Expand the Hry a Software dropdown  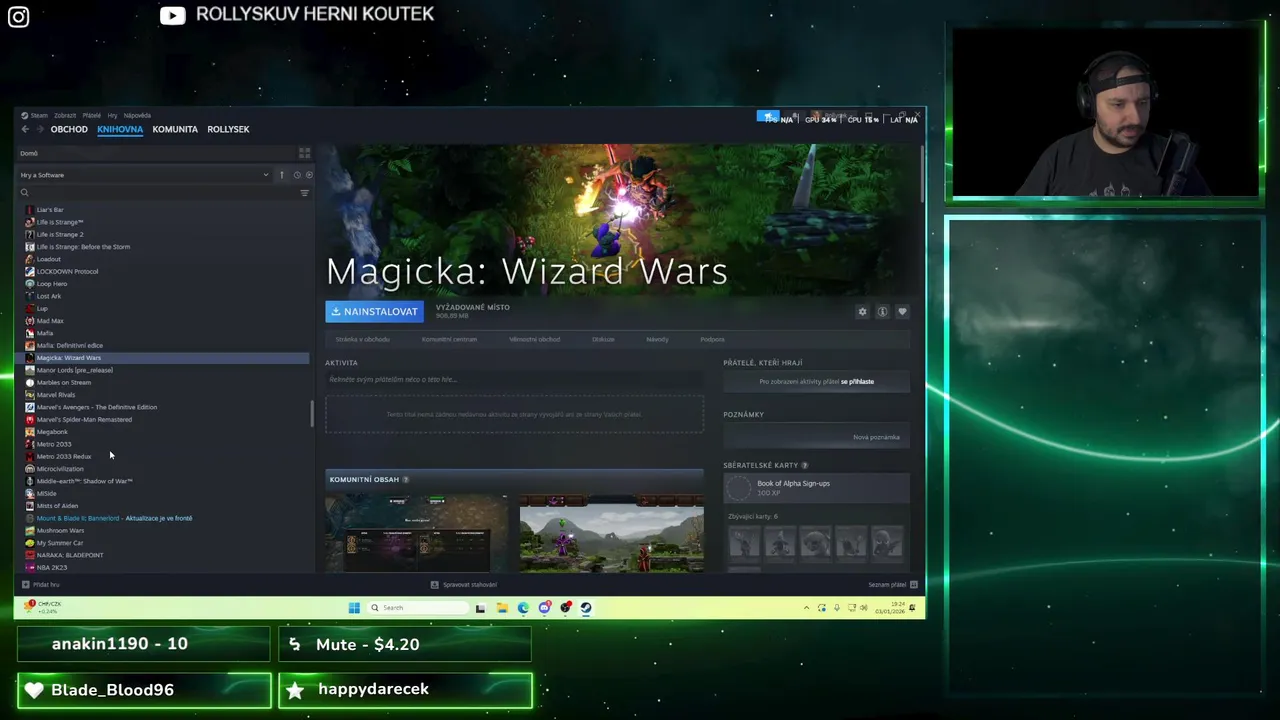145,175
